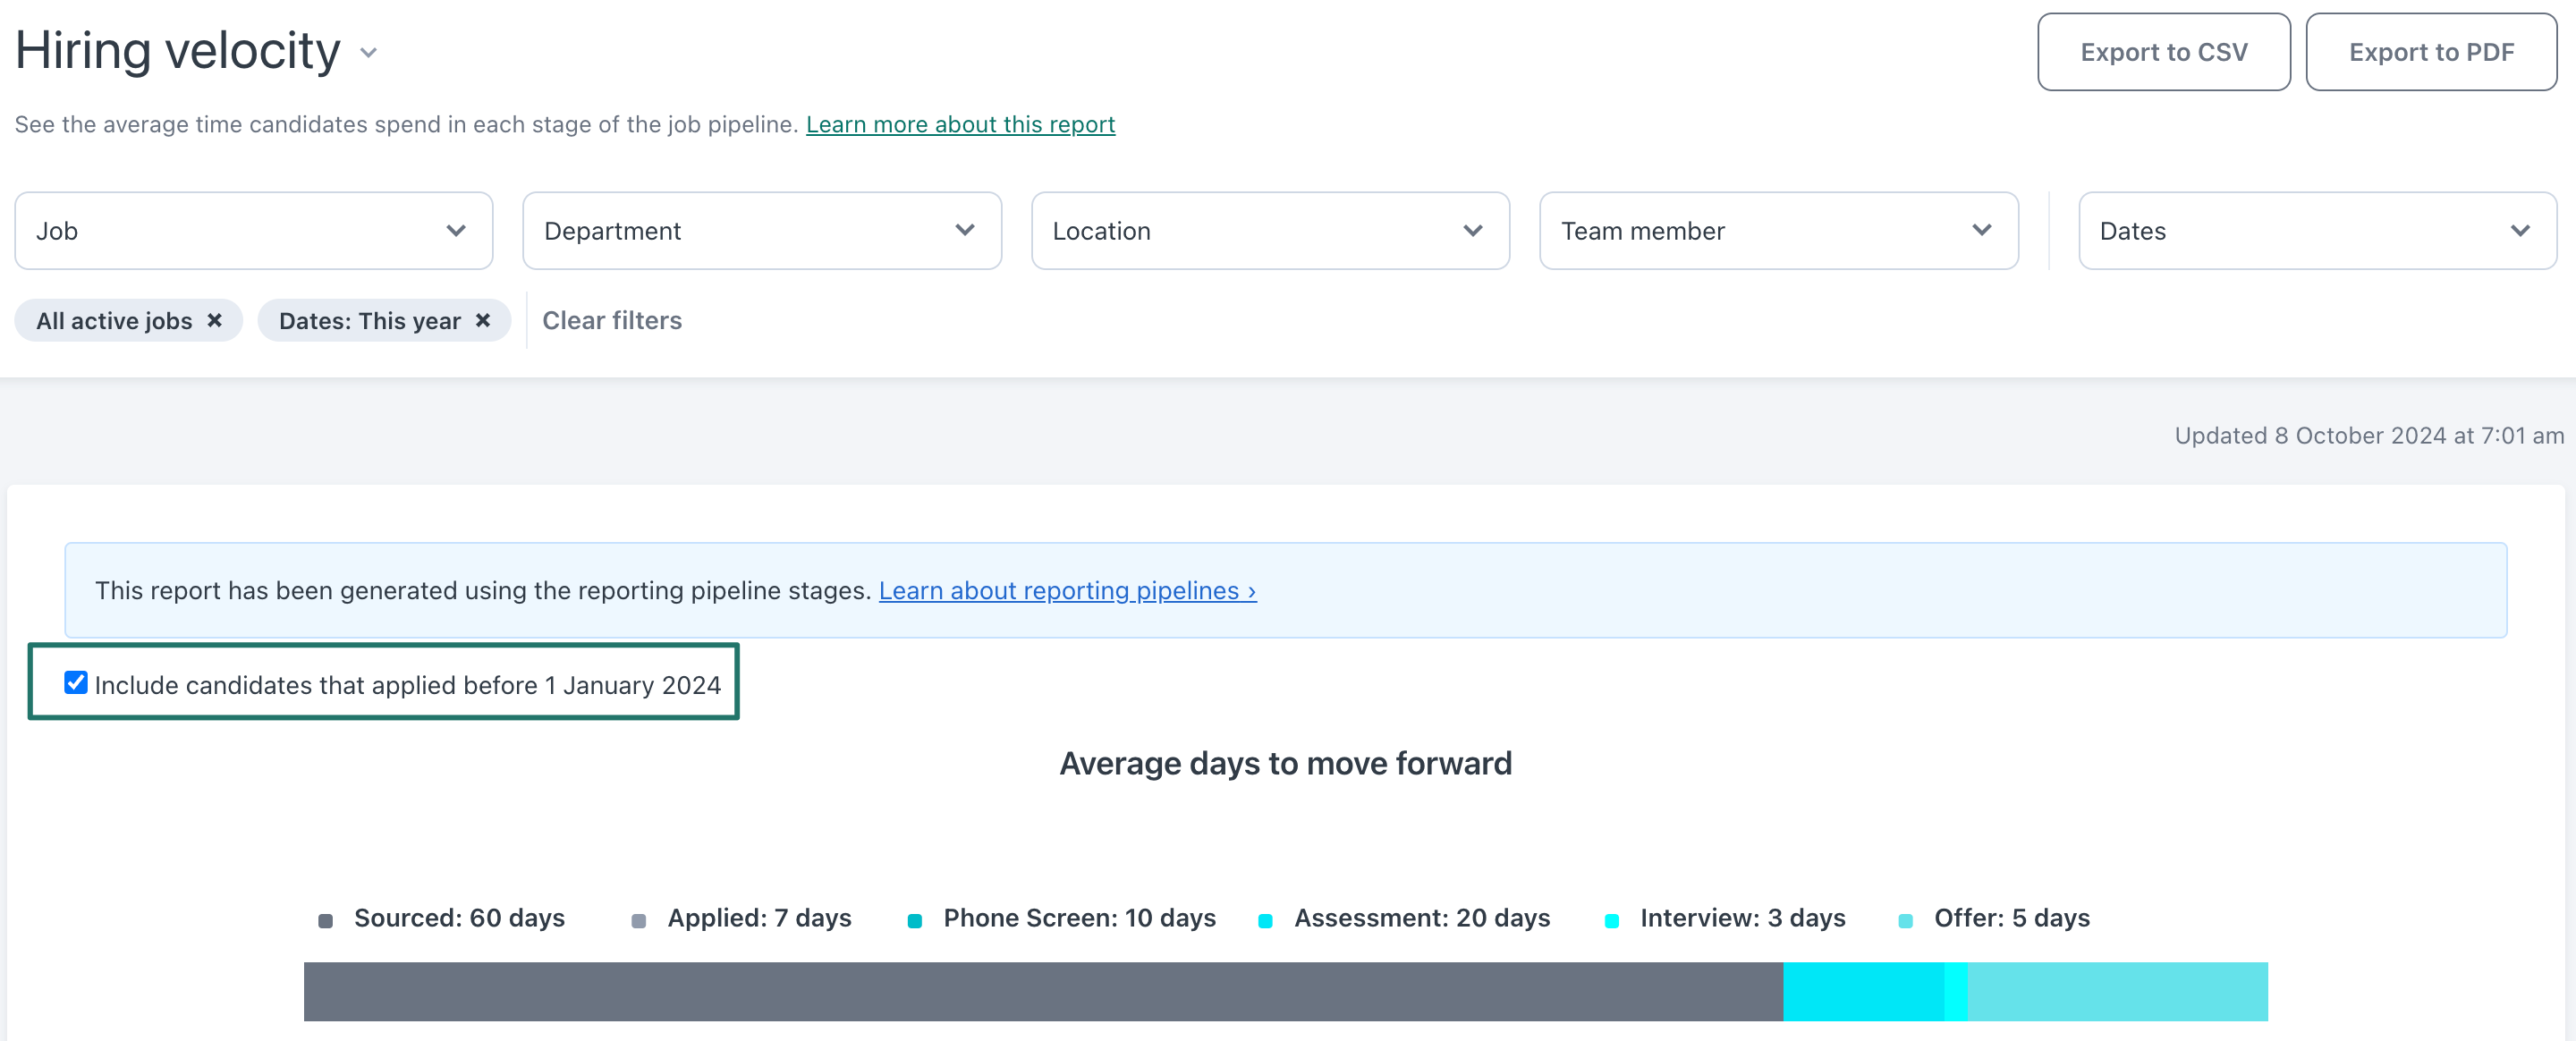Image resolution: width=2576 pixels, height=1041 pixels.
Task: Toggle the Sourced: 60 days legend item
Action: 442,918
